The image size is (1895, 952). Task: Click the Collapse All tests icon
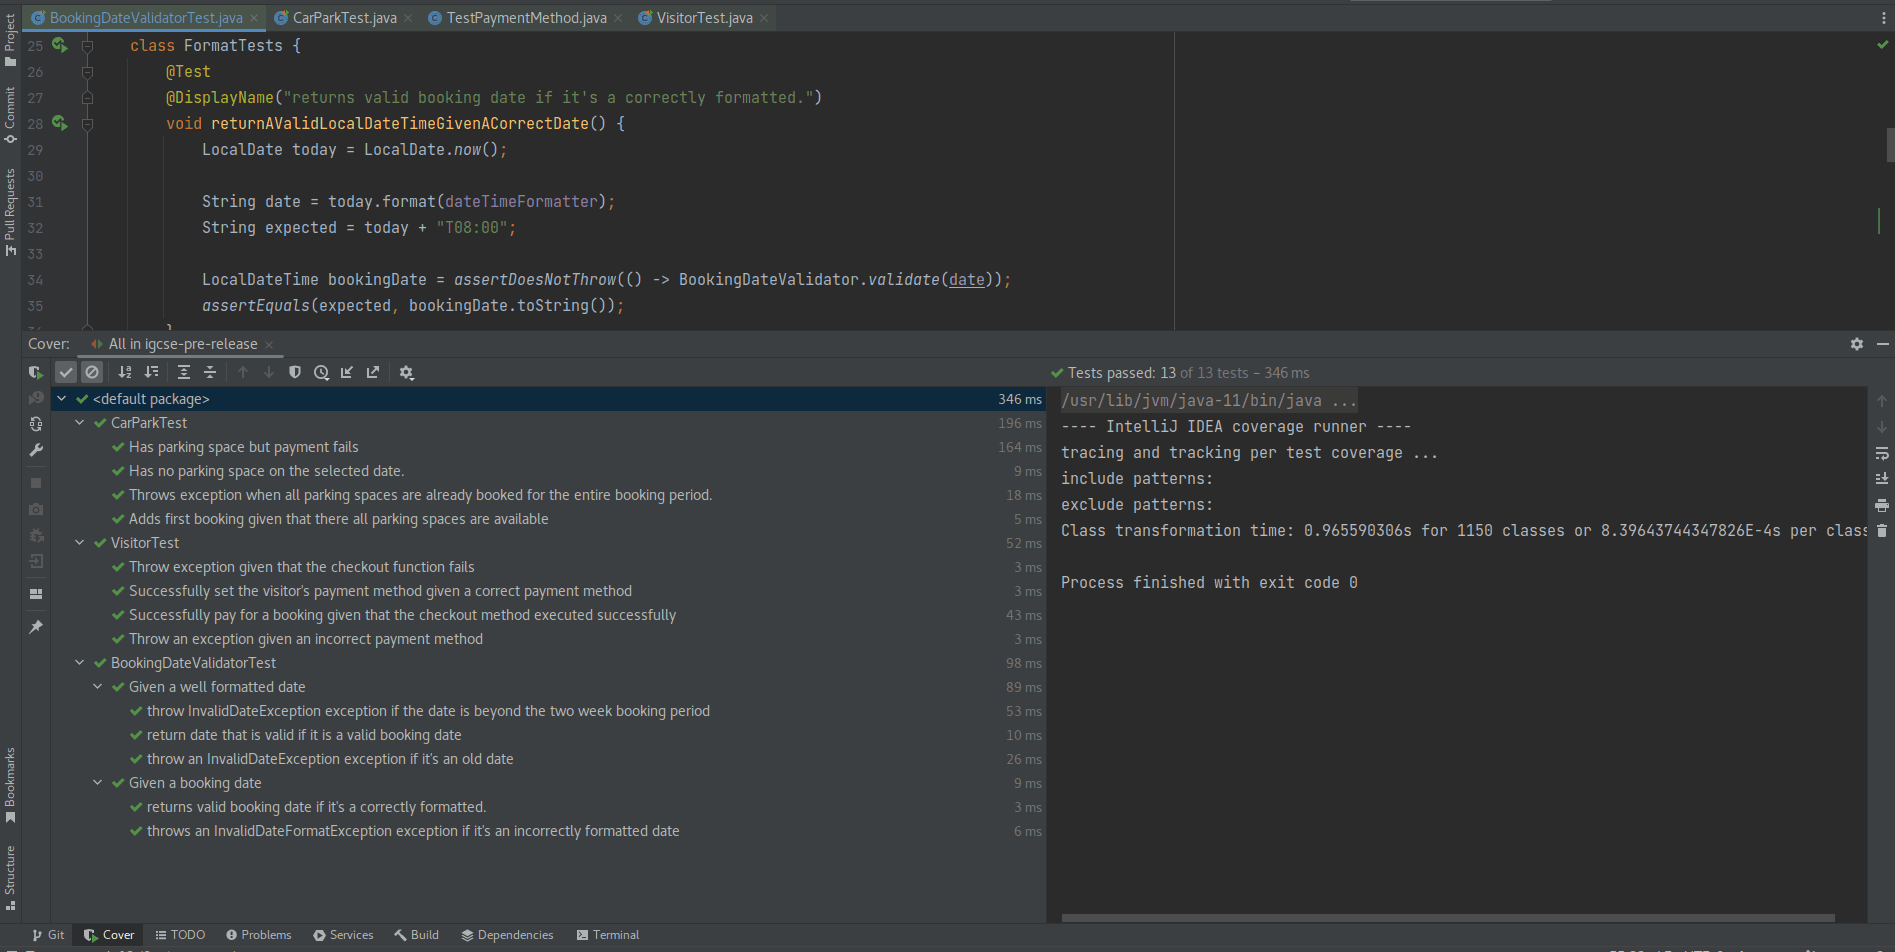pos(210,372)
